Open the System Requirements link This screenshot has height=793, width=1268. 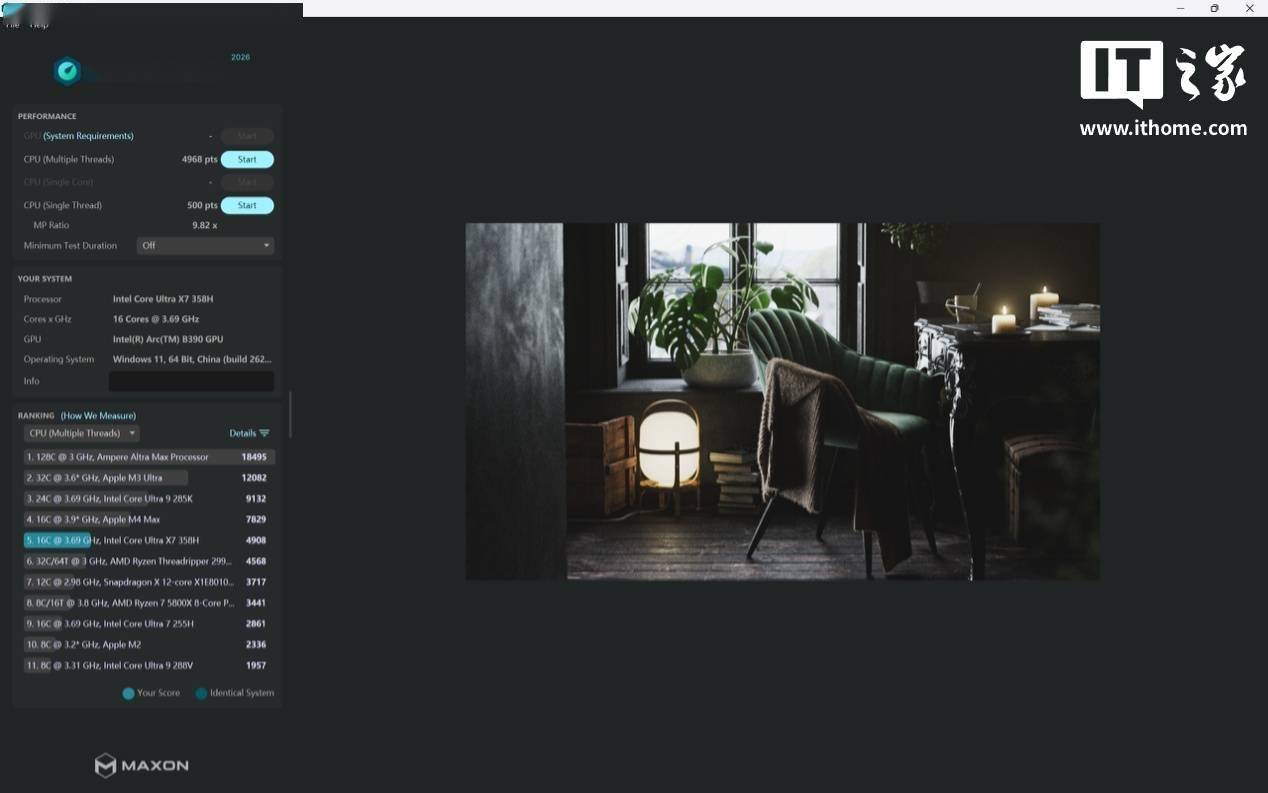88,136
